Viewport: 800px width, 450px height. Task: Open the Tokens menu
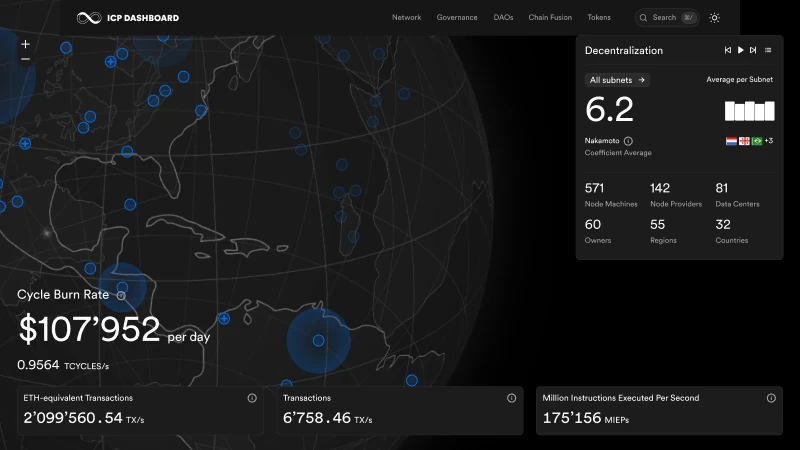tap(599, 17)
